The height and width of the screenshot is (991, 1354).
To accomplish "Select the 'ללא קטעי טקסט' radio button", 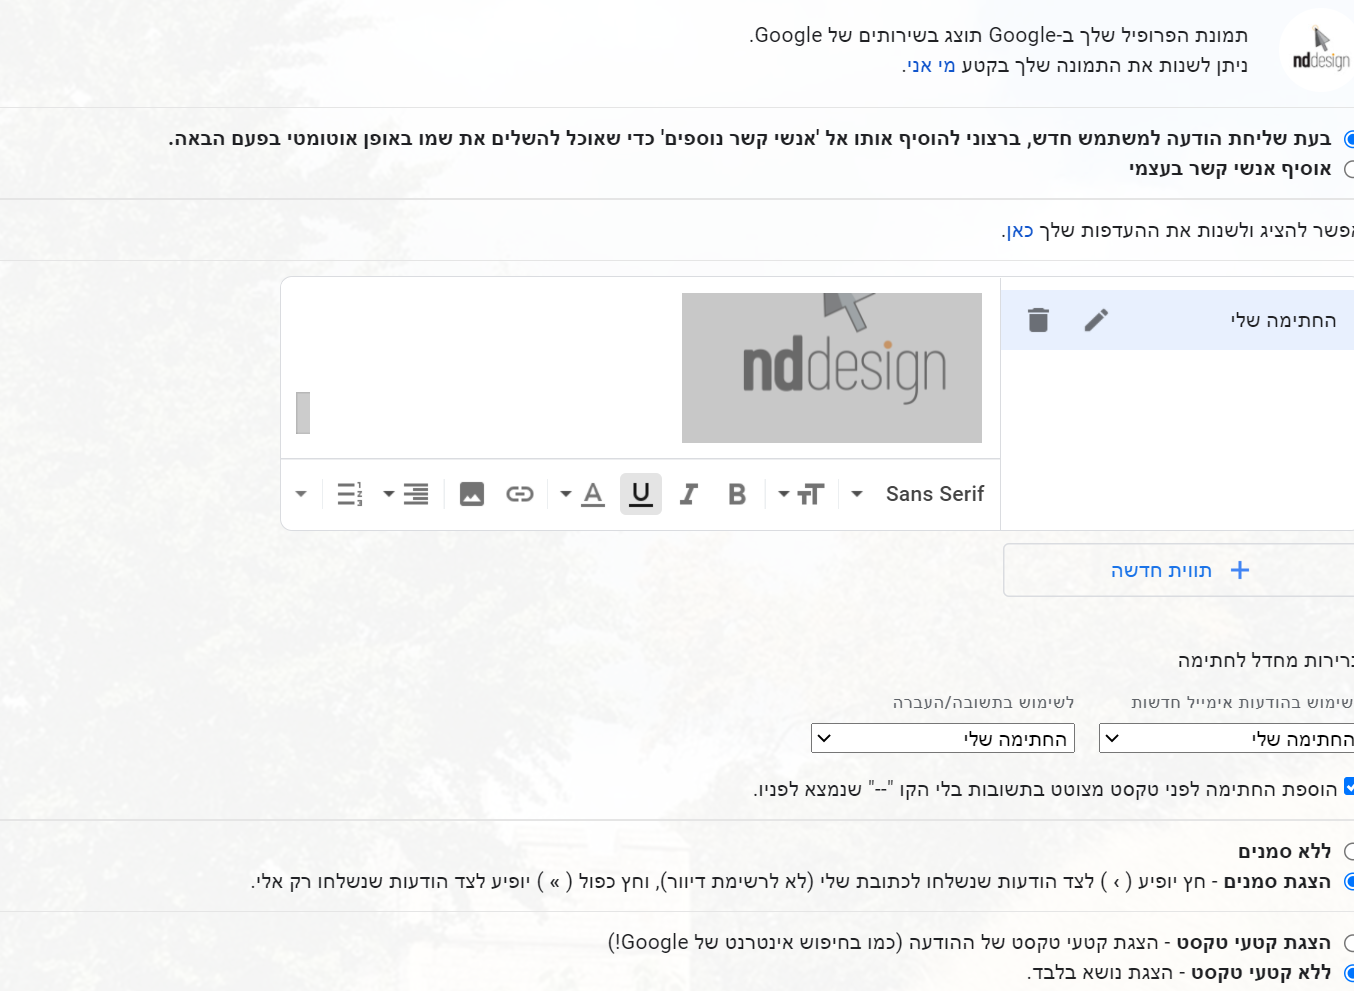I will point(1348,973).
